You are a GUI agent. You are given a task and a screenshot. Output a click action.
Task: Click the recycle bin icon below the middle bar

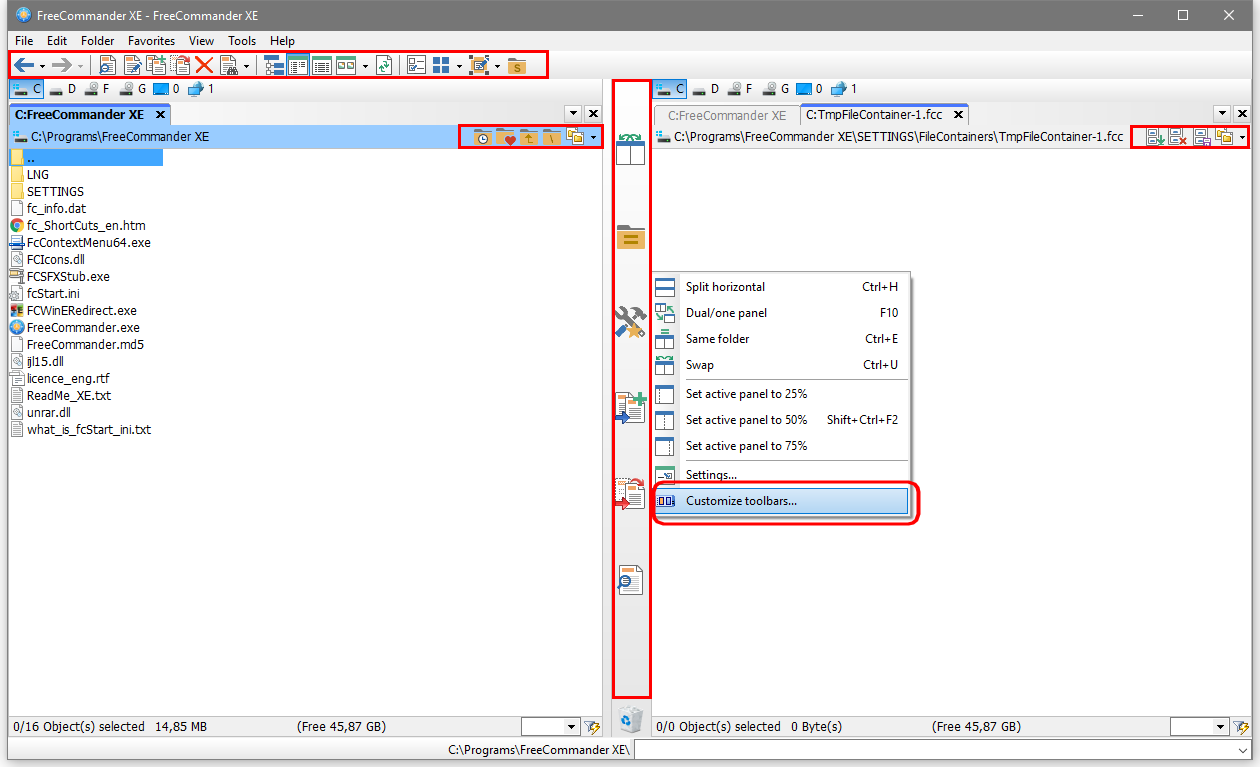point(630,719)
